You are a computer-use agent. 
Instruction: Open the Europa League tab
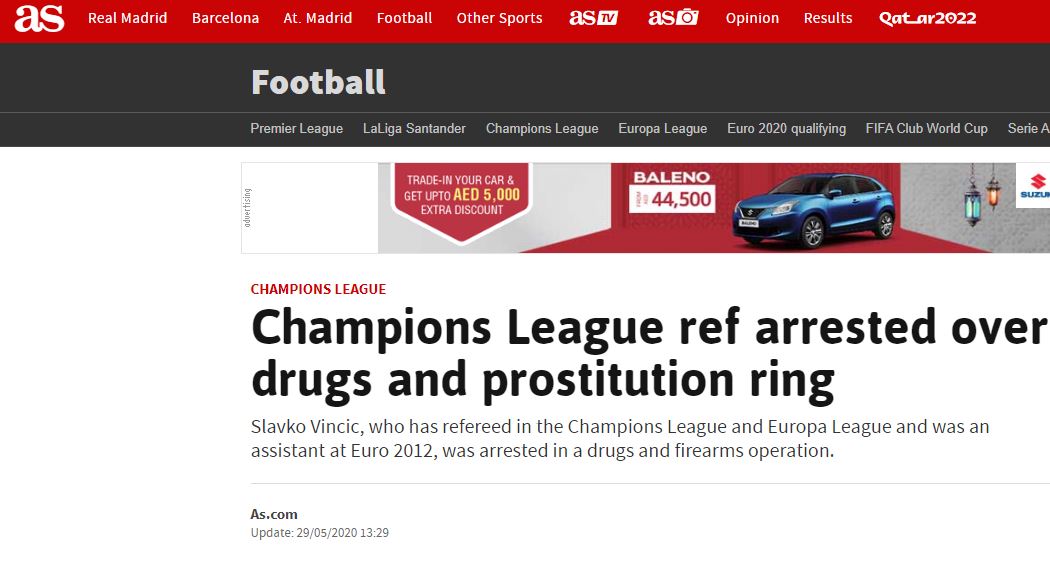(662, 128)
